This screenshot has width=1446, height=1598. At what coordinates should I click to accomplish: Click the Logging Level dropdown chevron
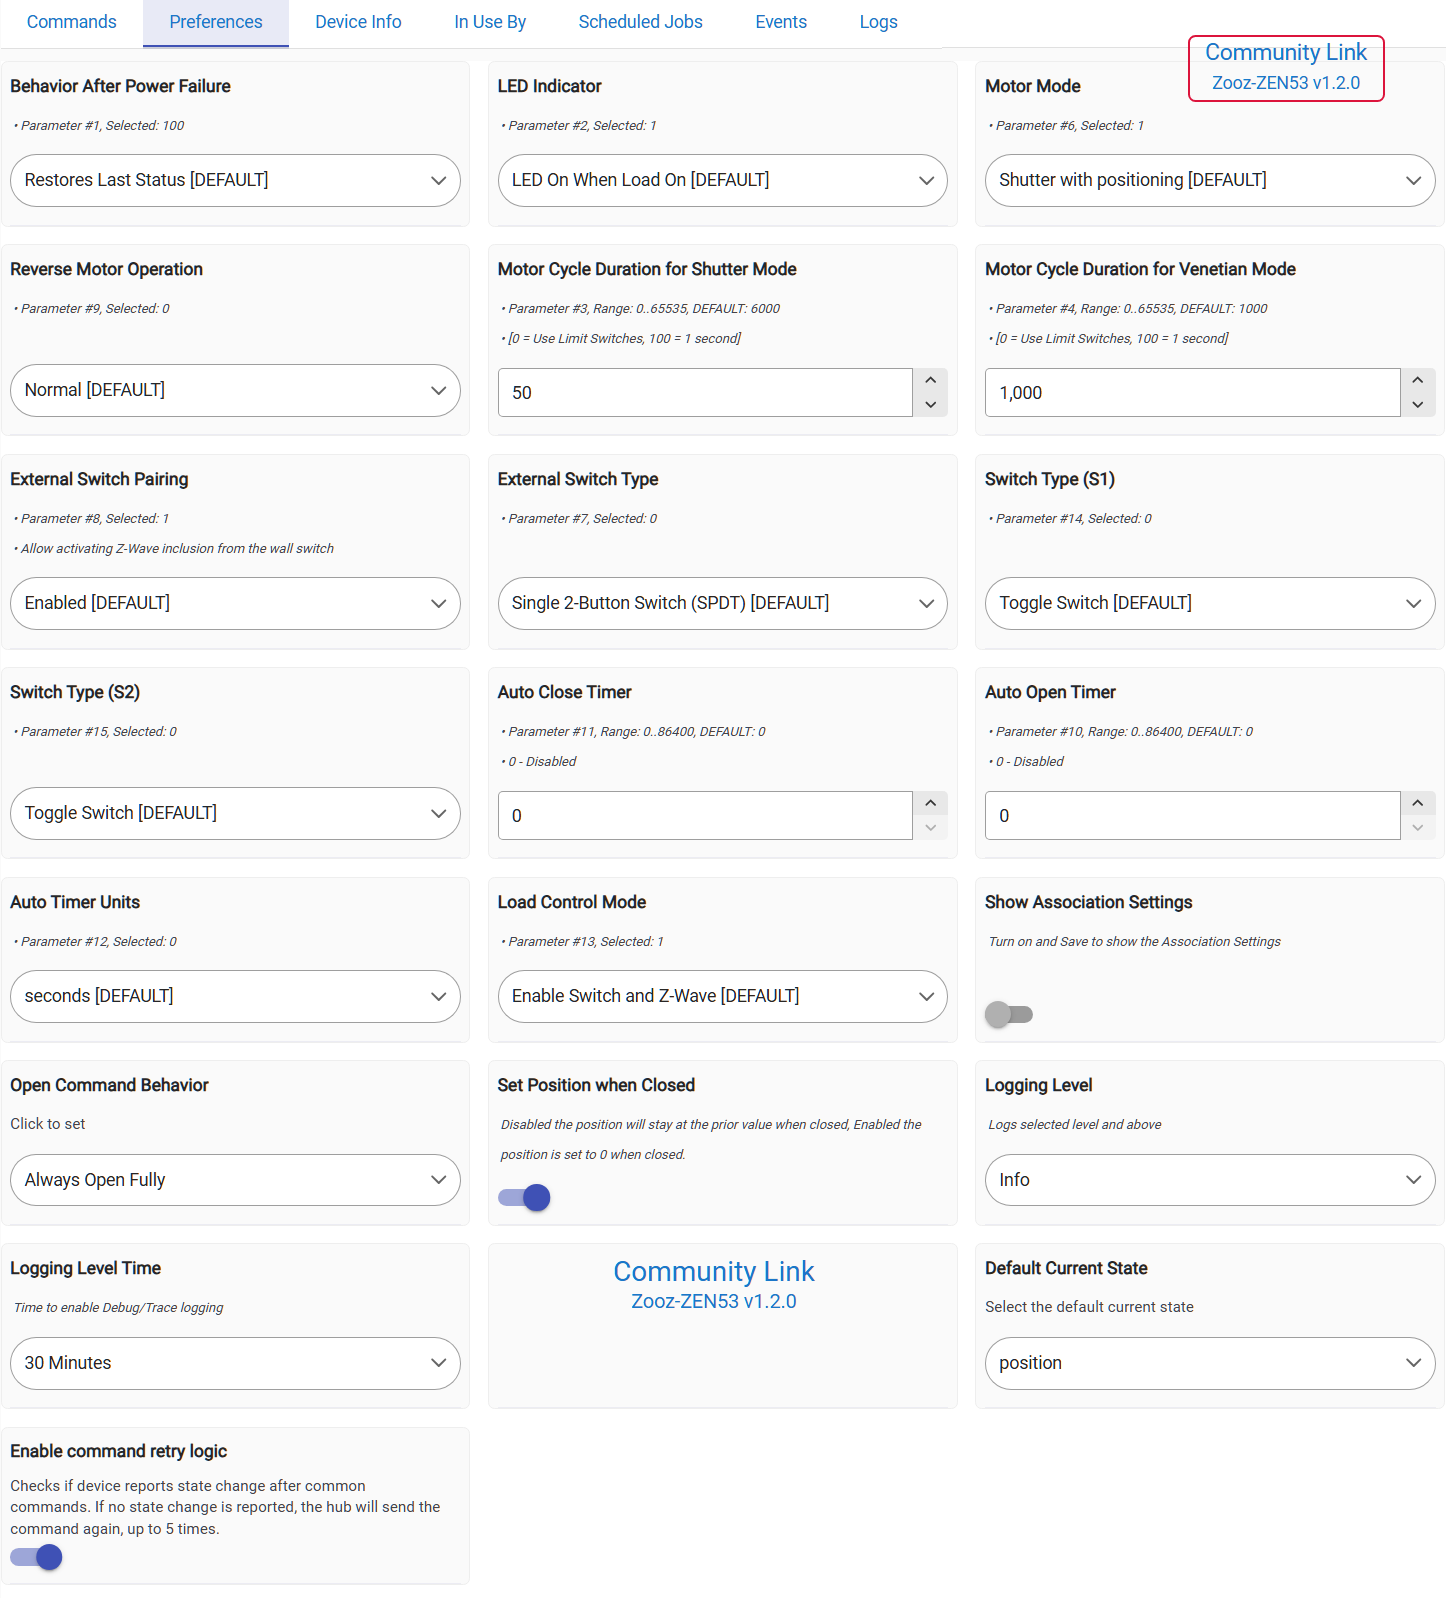tap(1413, 1180)
